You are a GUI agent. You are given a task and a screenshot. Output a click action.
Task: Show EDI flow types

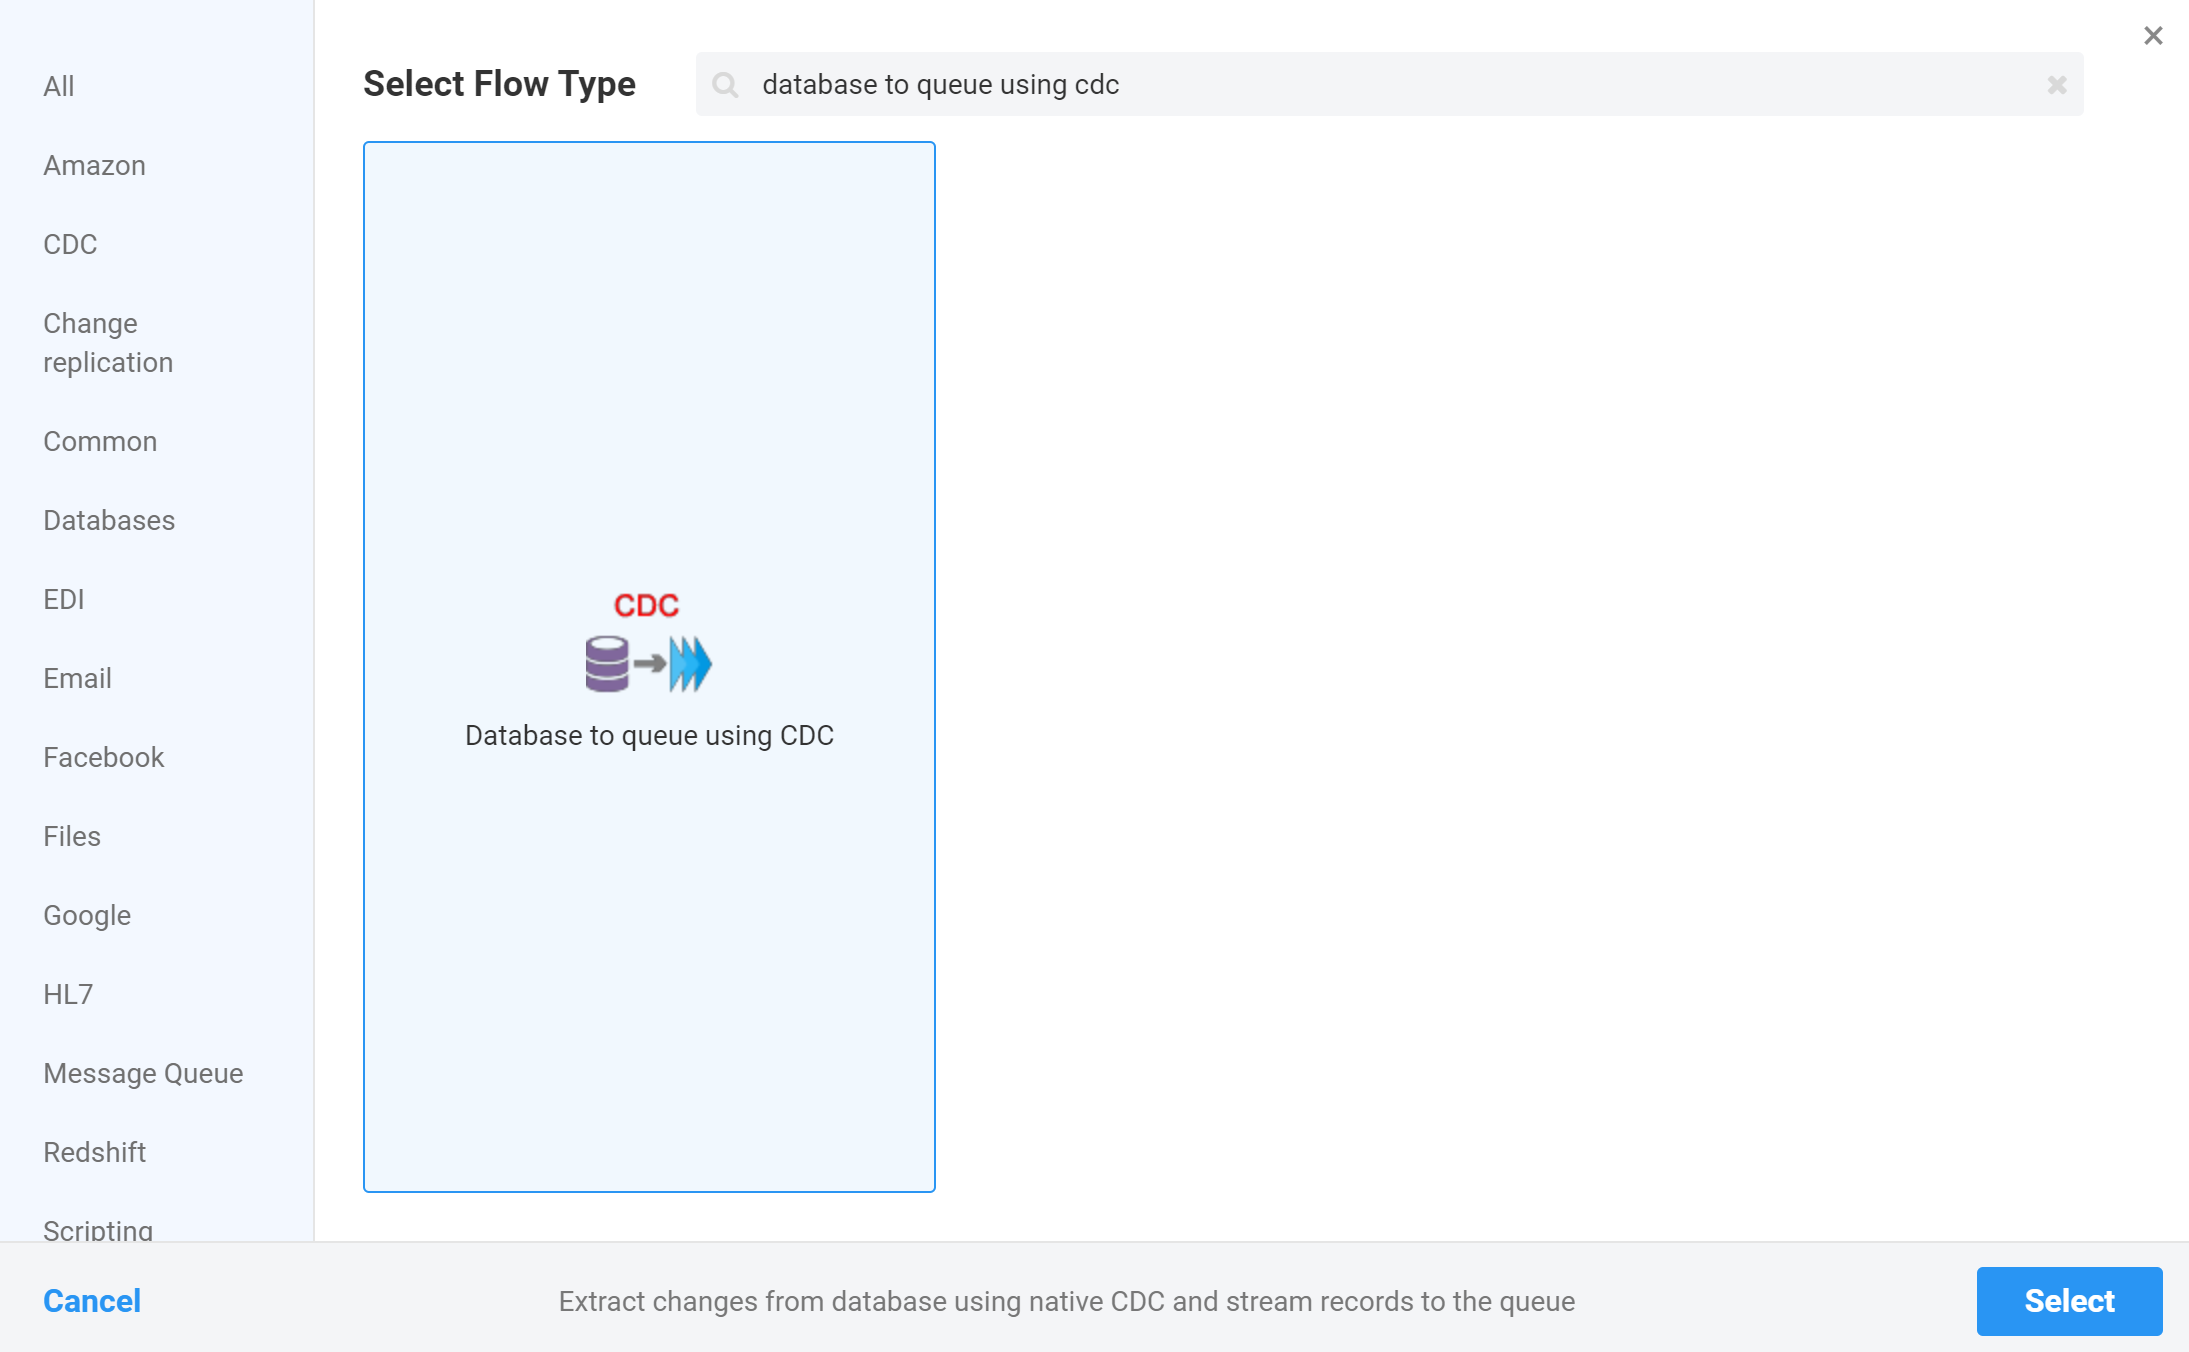coord(63,598)
